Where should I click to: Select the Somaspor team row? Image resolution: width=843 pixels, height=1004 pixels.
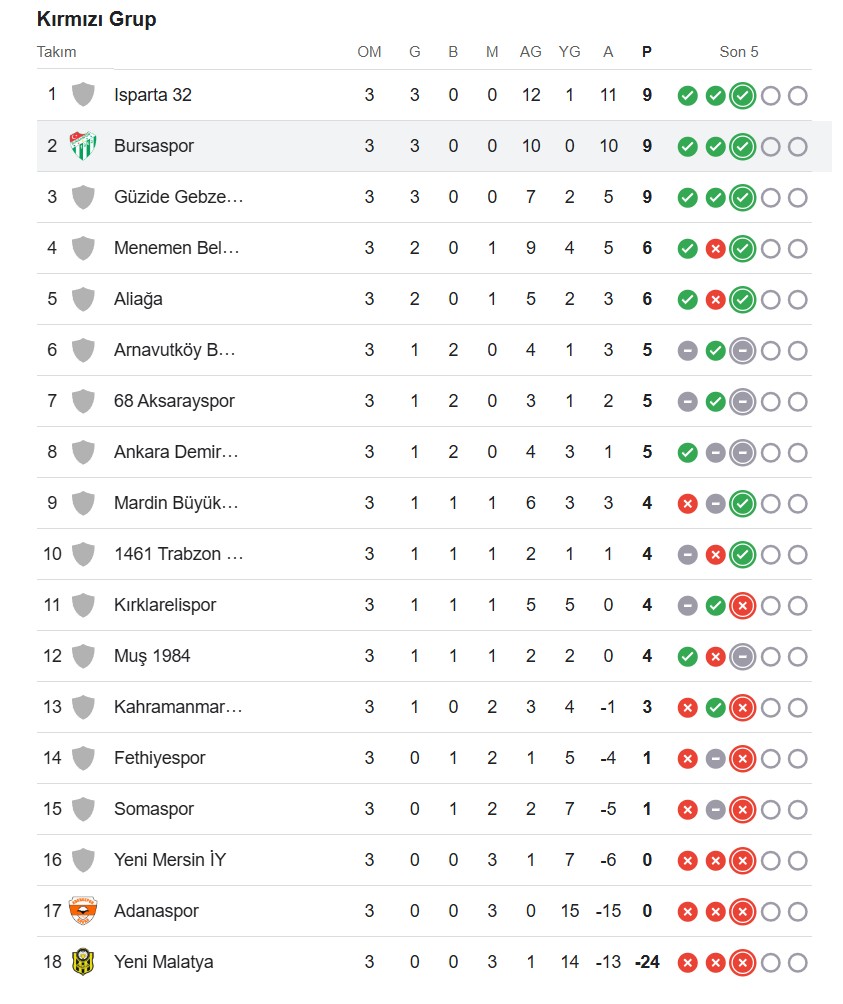[x=424, y=809]
